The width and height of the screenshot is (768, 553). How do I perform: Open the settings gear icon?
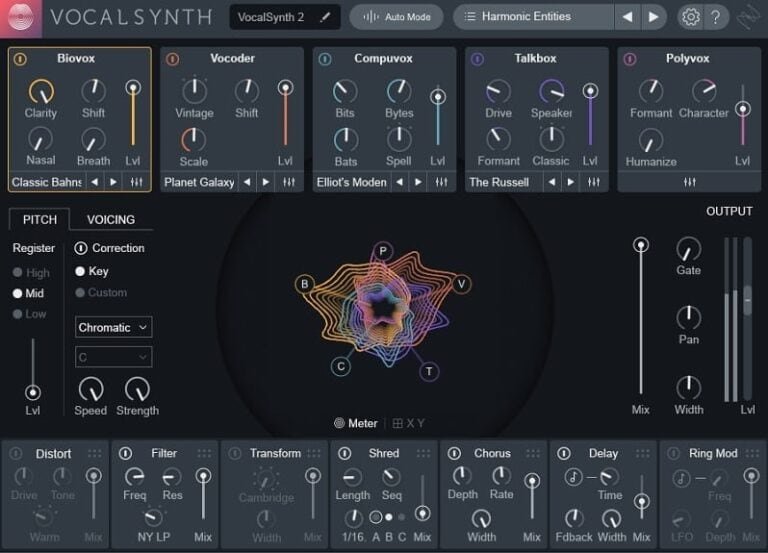(690, 17)
